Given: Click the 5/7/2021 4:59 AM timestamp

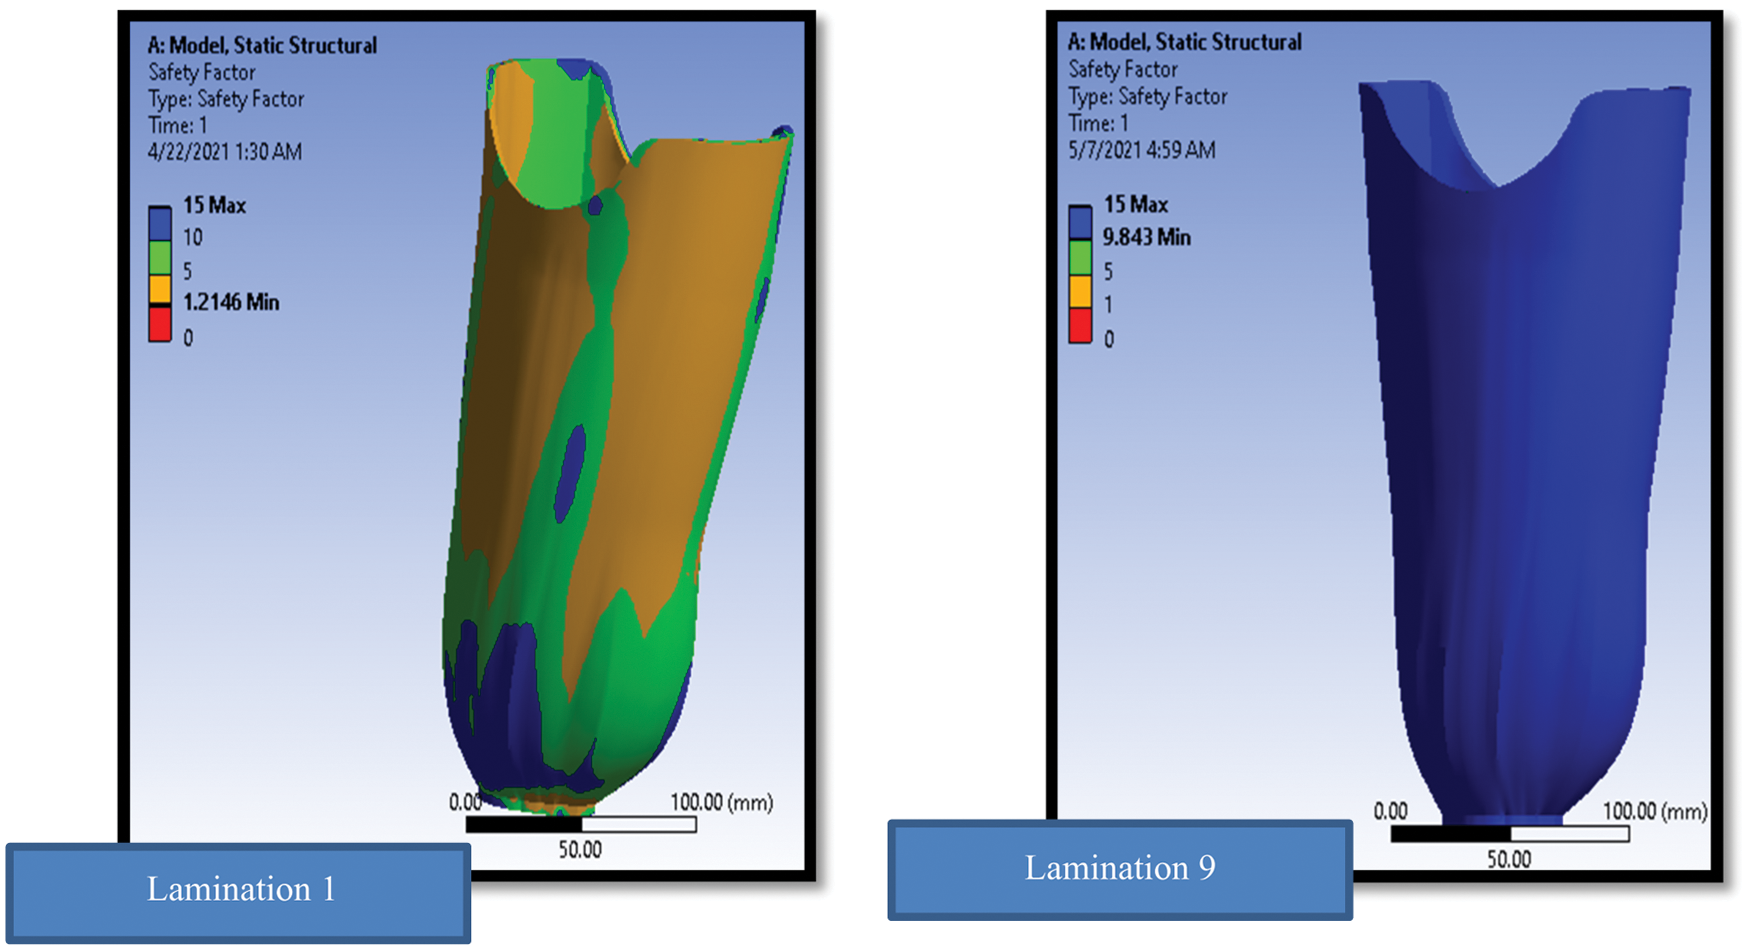Looking at the screenshot, I should click(1141, 150).
